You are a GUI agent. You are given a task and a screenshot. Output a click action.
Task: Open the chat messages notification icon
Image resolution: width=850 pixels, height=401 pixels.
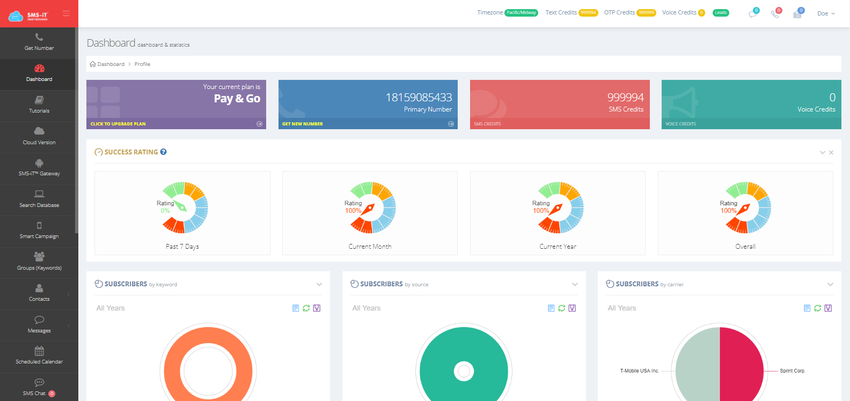coord(752,14)
